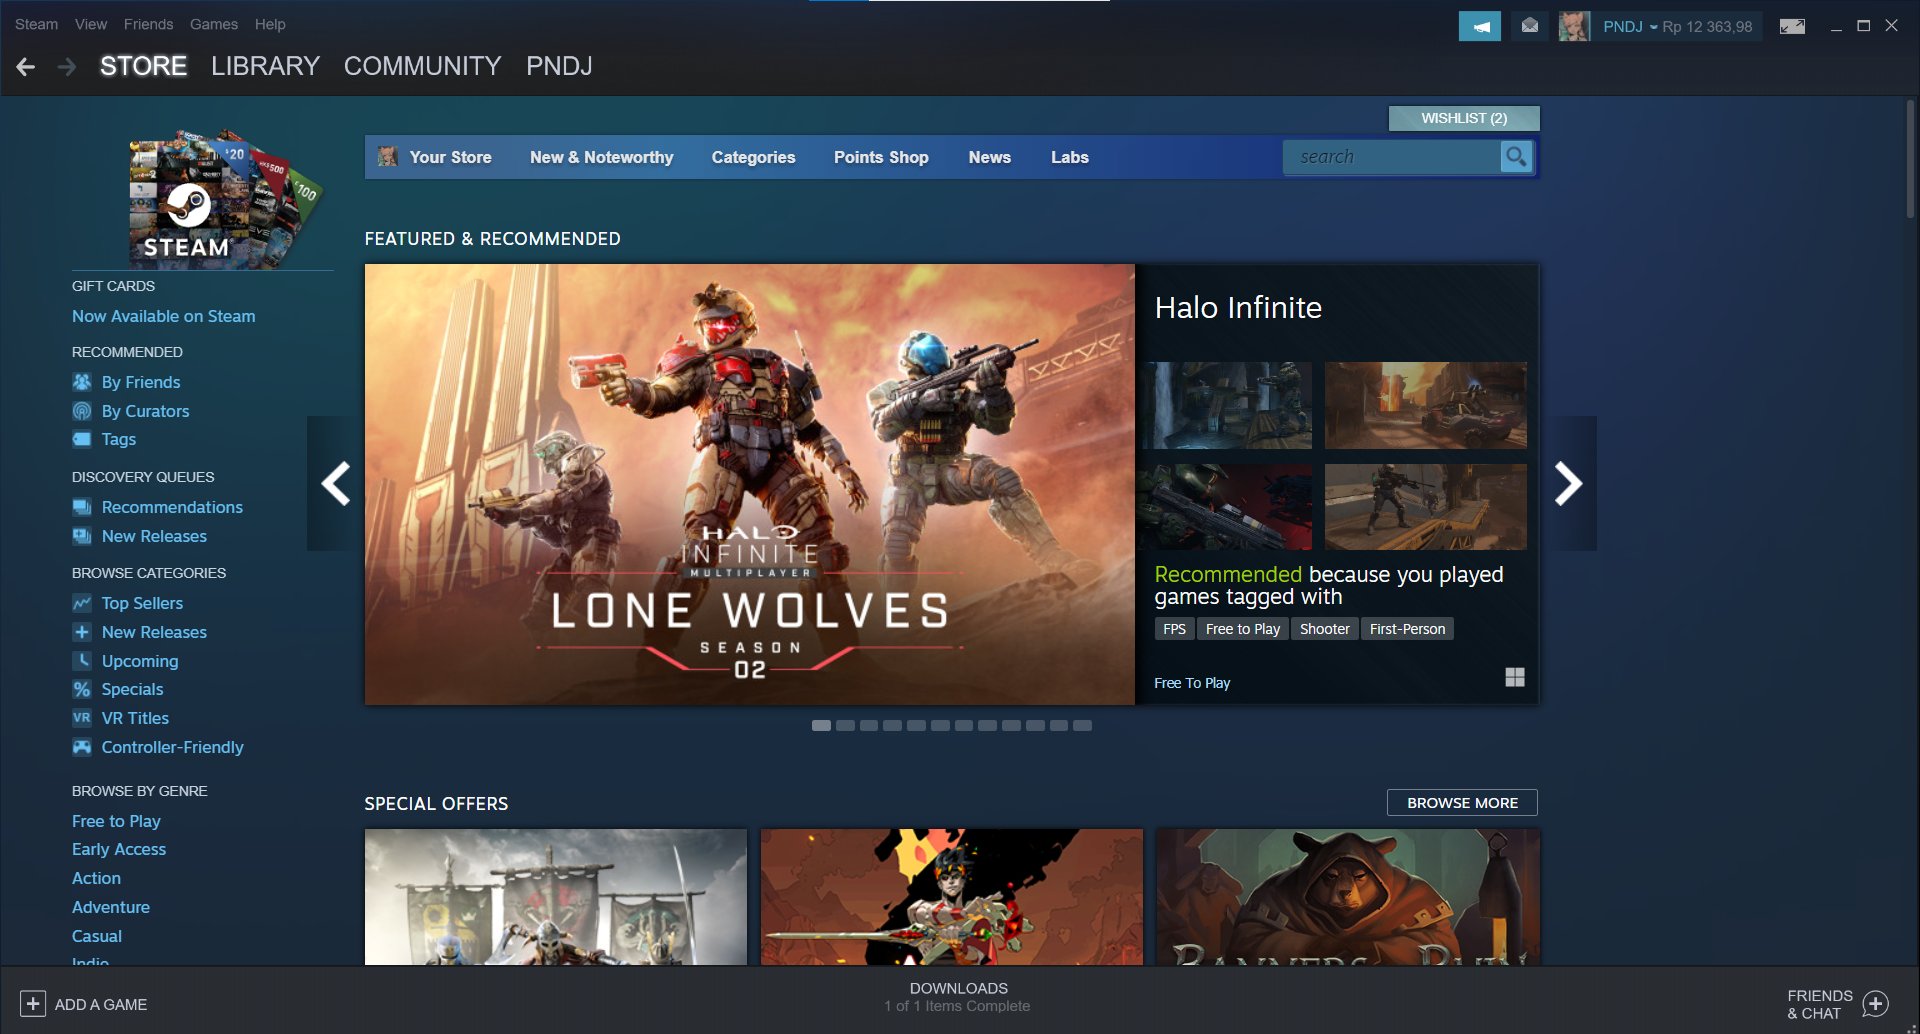This screenshot has width=1920, height=1034.
Task: Browse the Early Access genre
Action: click(x=119, y=849)
